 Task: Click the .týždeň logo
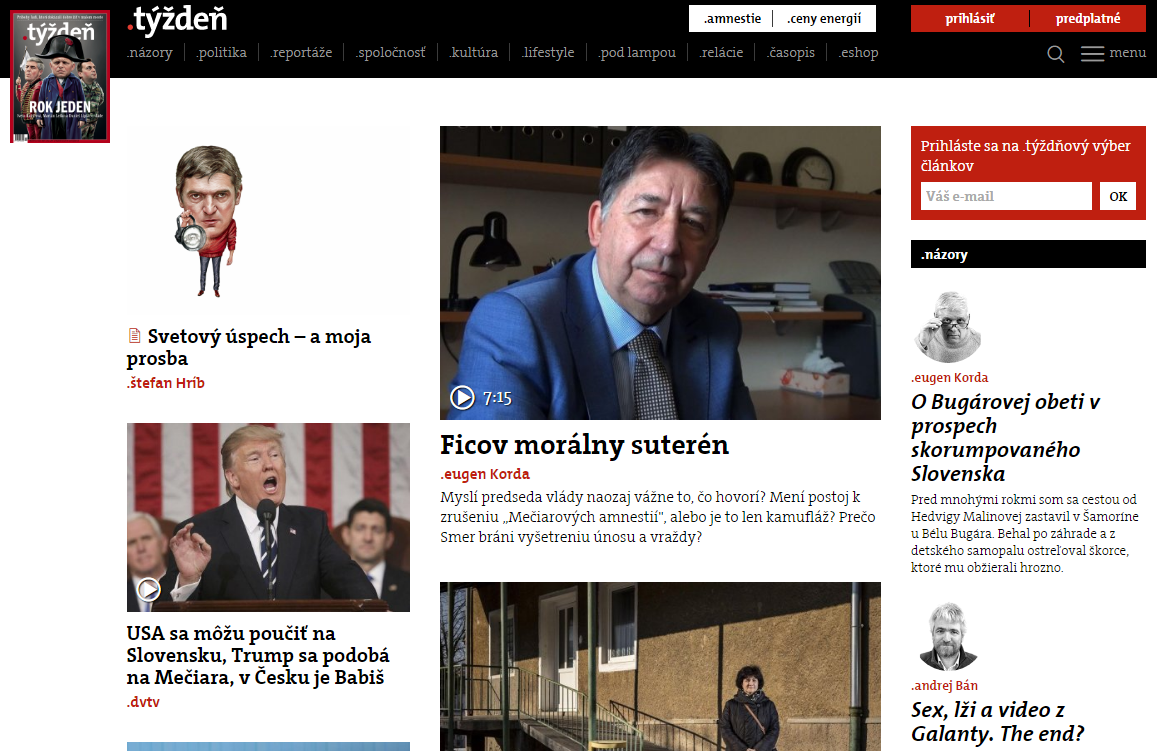(177, 20)
